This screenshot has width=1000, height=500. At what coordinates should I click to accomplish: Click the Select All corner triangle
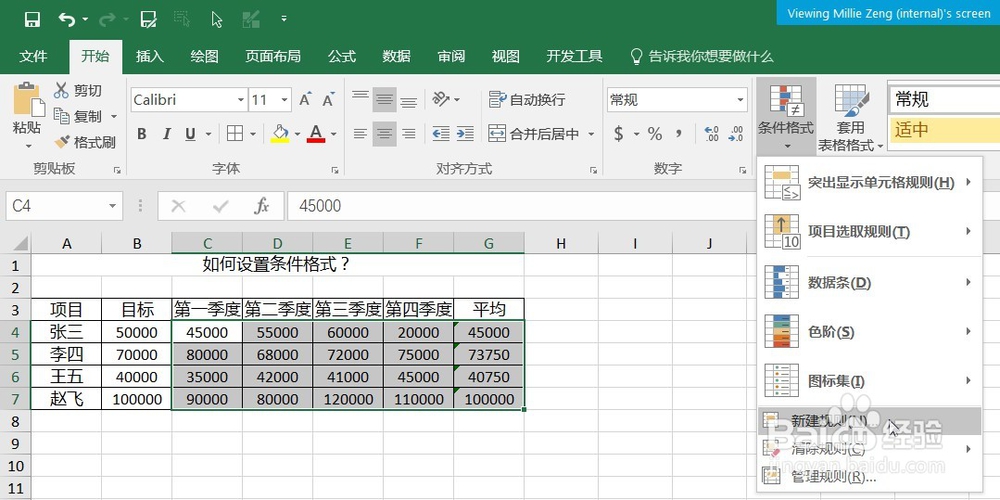coord(19,242)
